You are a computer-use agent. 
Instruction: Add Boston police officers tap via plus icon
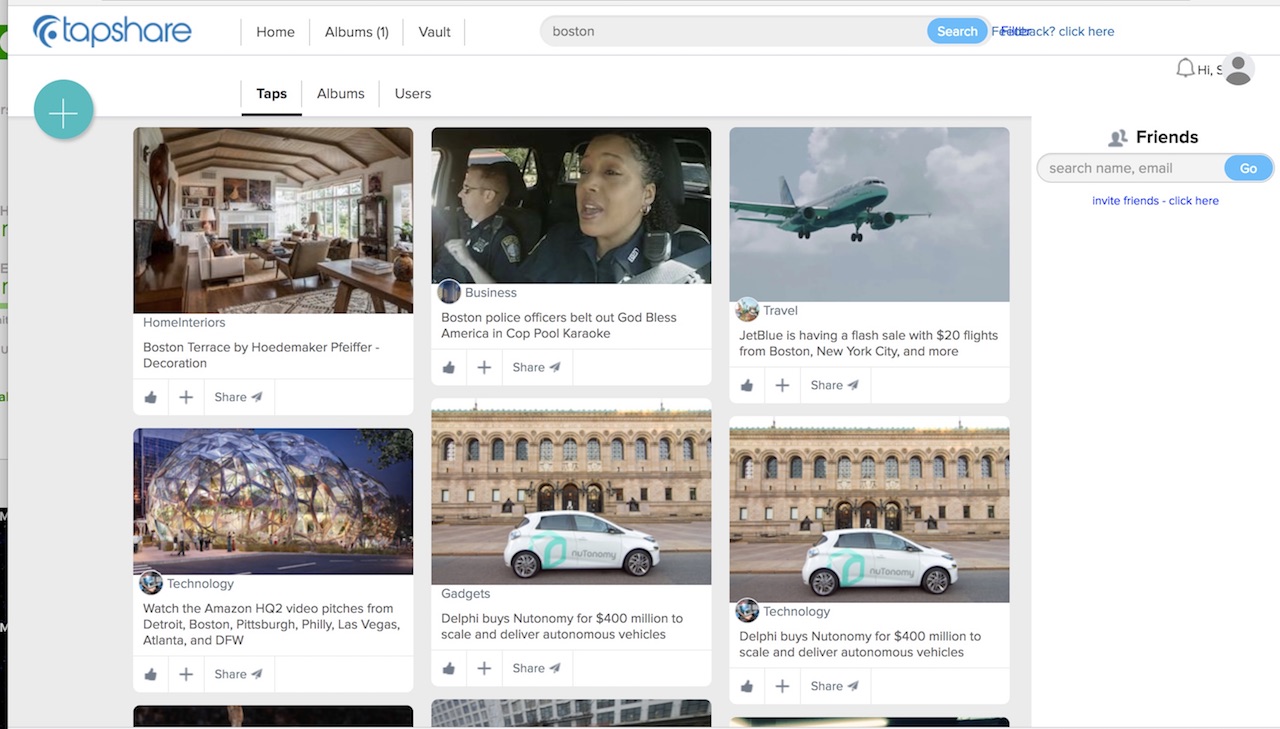484,367
